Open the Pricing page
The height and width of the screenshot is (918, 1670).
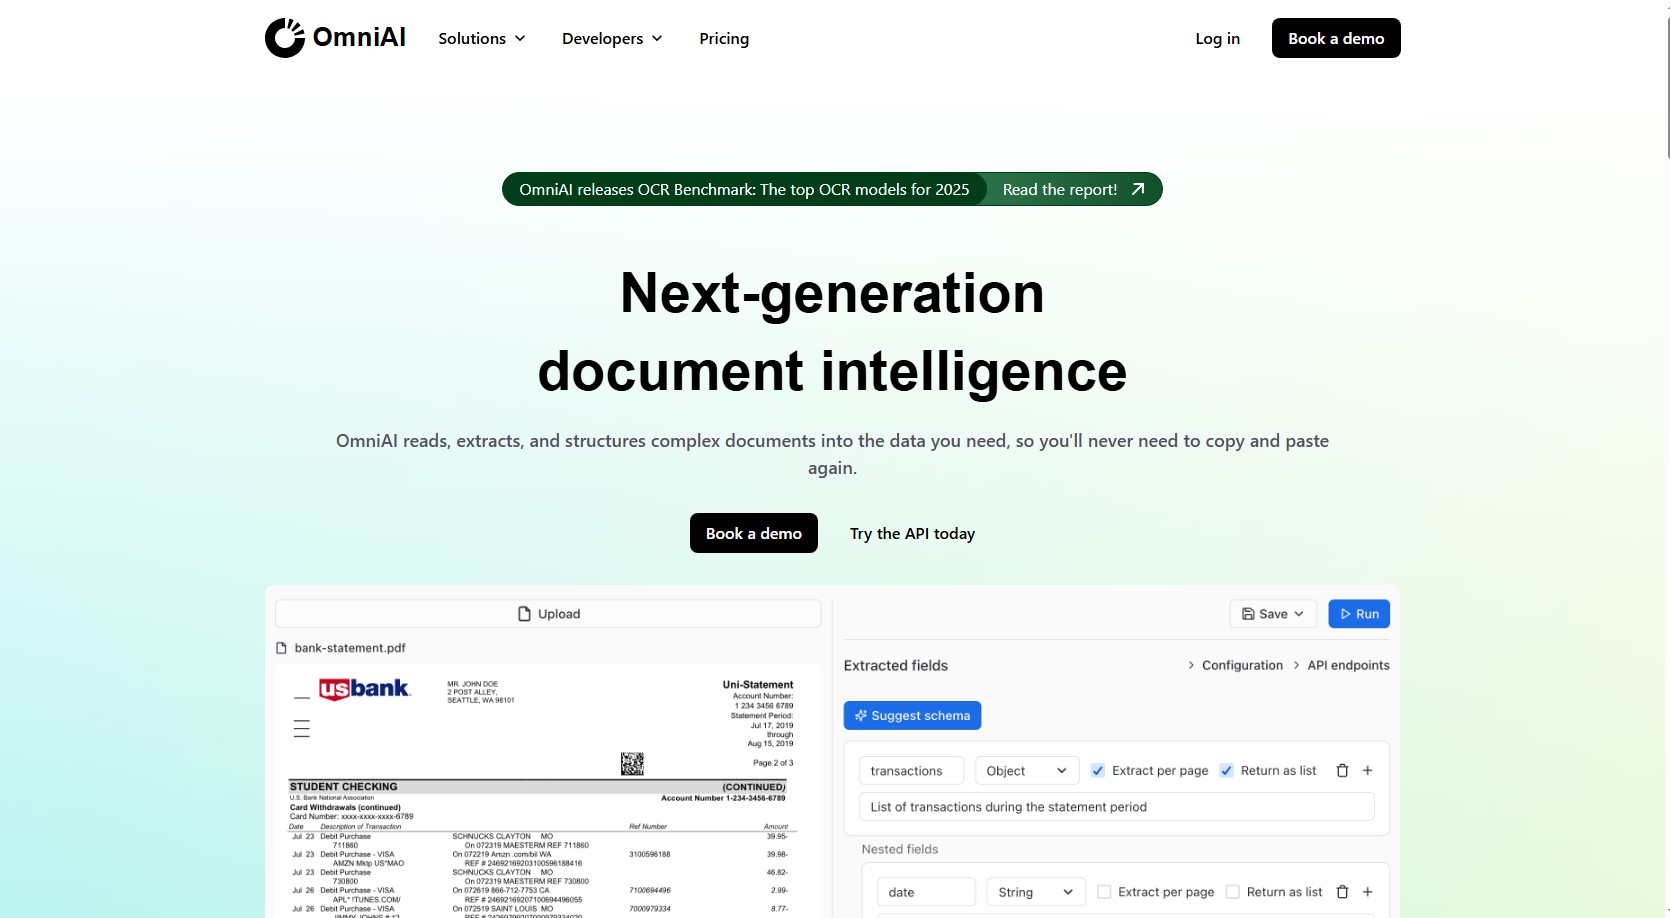click(x=724, y=38)
